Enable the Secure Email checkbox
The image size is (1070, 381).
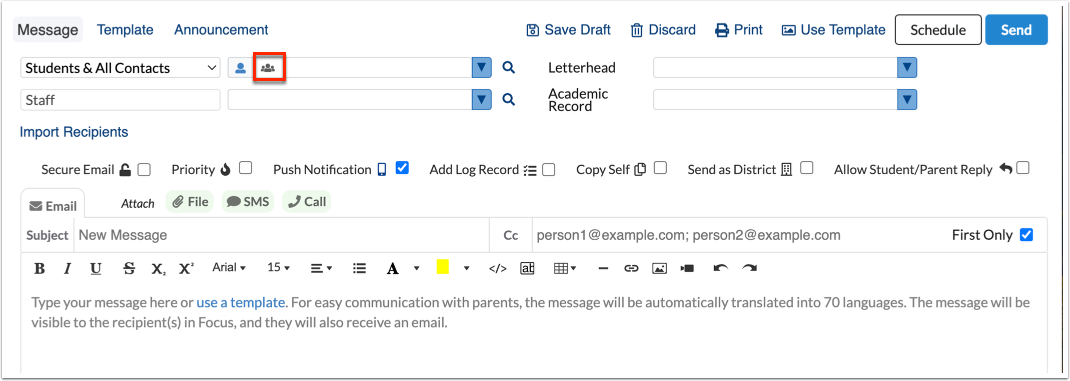(143, 169)
